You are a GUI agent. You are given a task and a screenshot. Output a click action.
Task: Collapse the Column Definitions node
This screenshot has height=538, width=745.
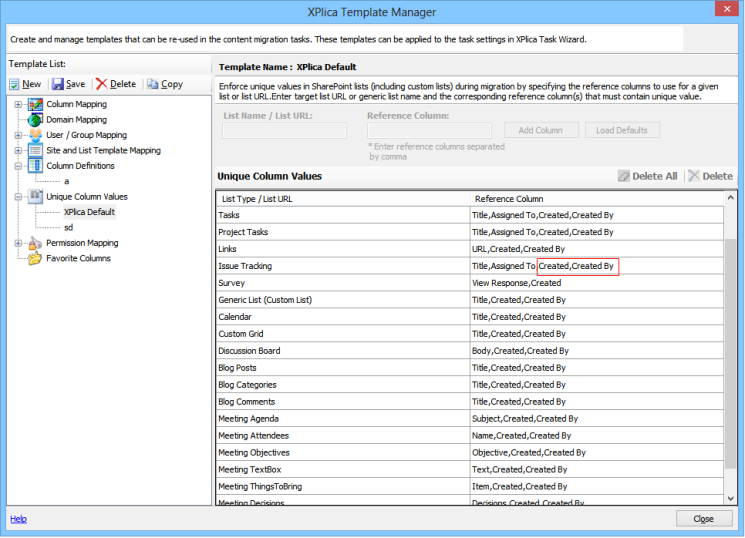click(18, 166)
